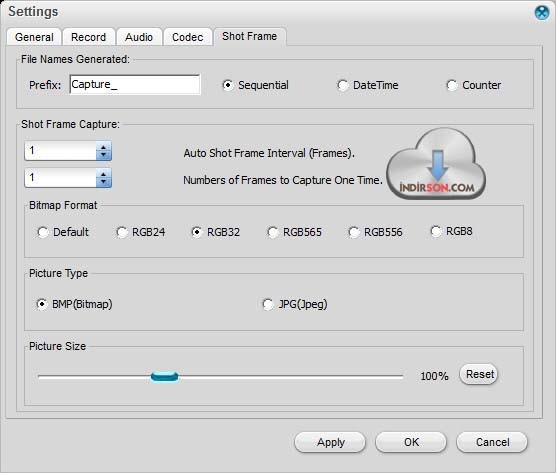
Task: Switch to the General tab
Action: 34,37
